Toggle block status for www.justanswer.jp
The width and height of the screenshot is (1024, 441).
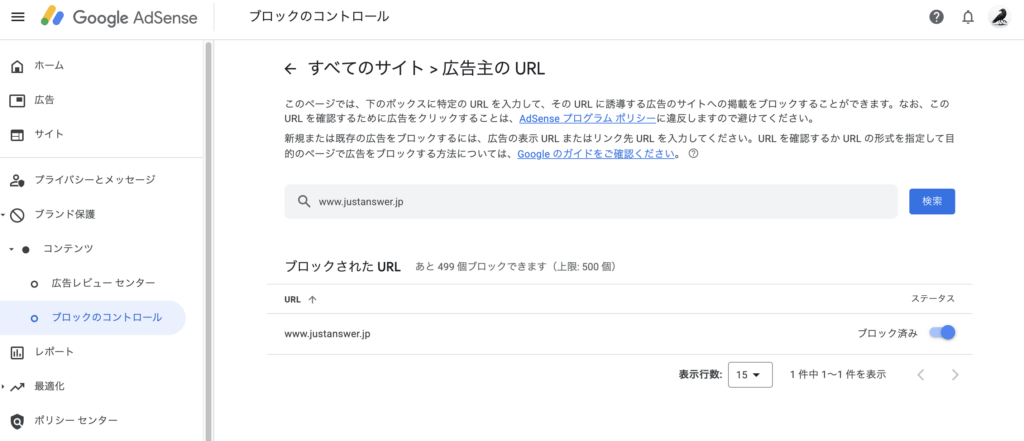[x=942, y=333]
